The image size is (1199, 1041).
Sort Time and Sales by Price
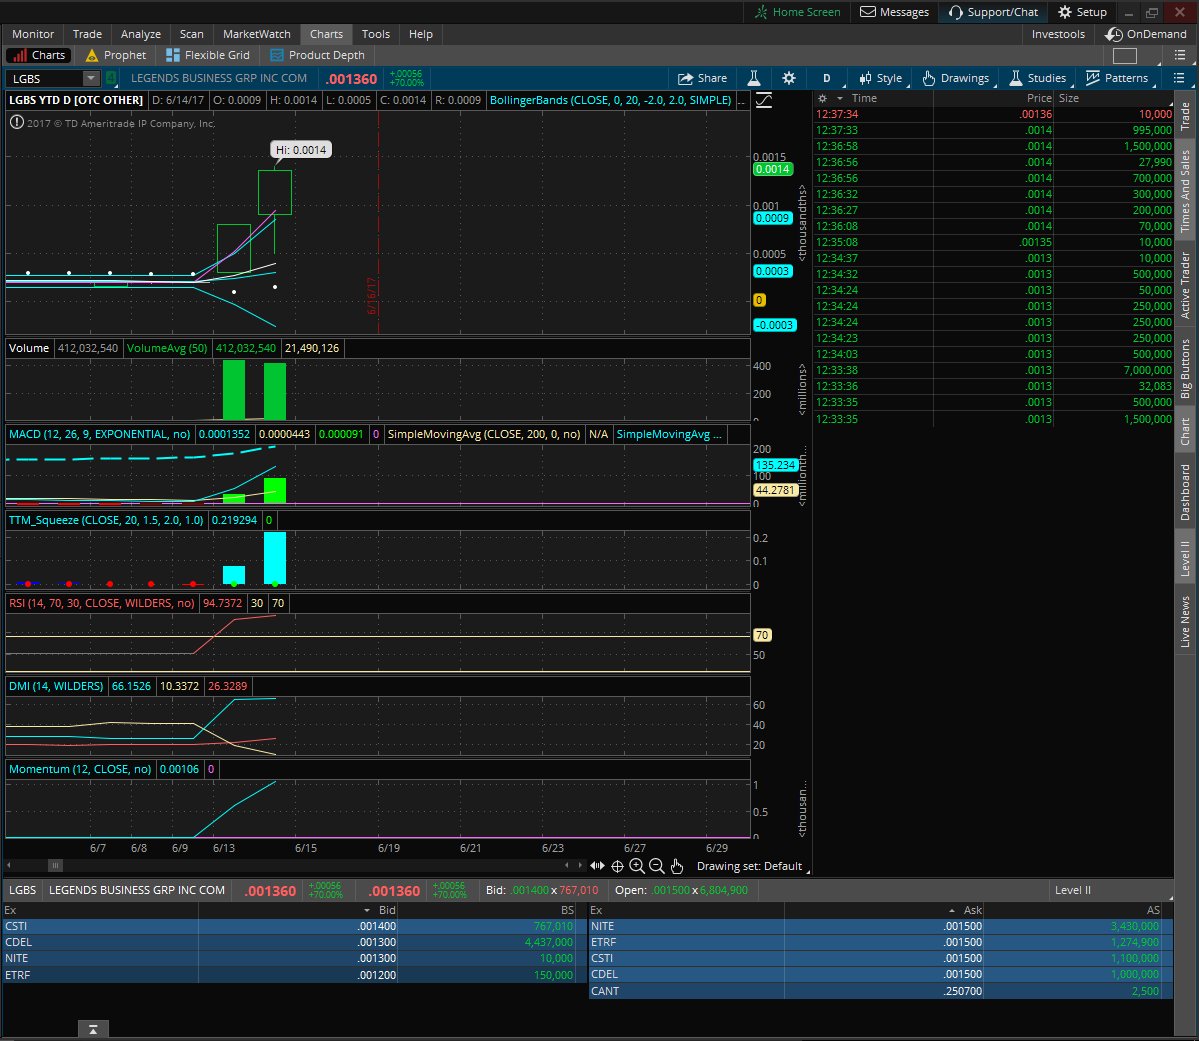pos(1039,99)
